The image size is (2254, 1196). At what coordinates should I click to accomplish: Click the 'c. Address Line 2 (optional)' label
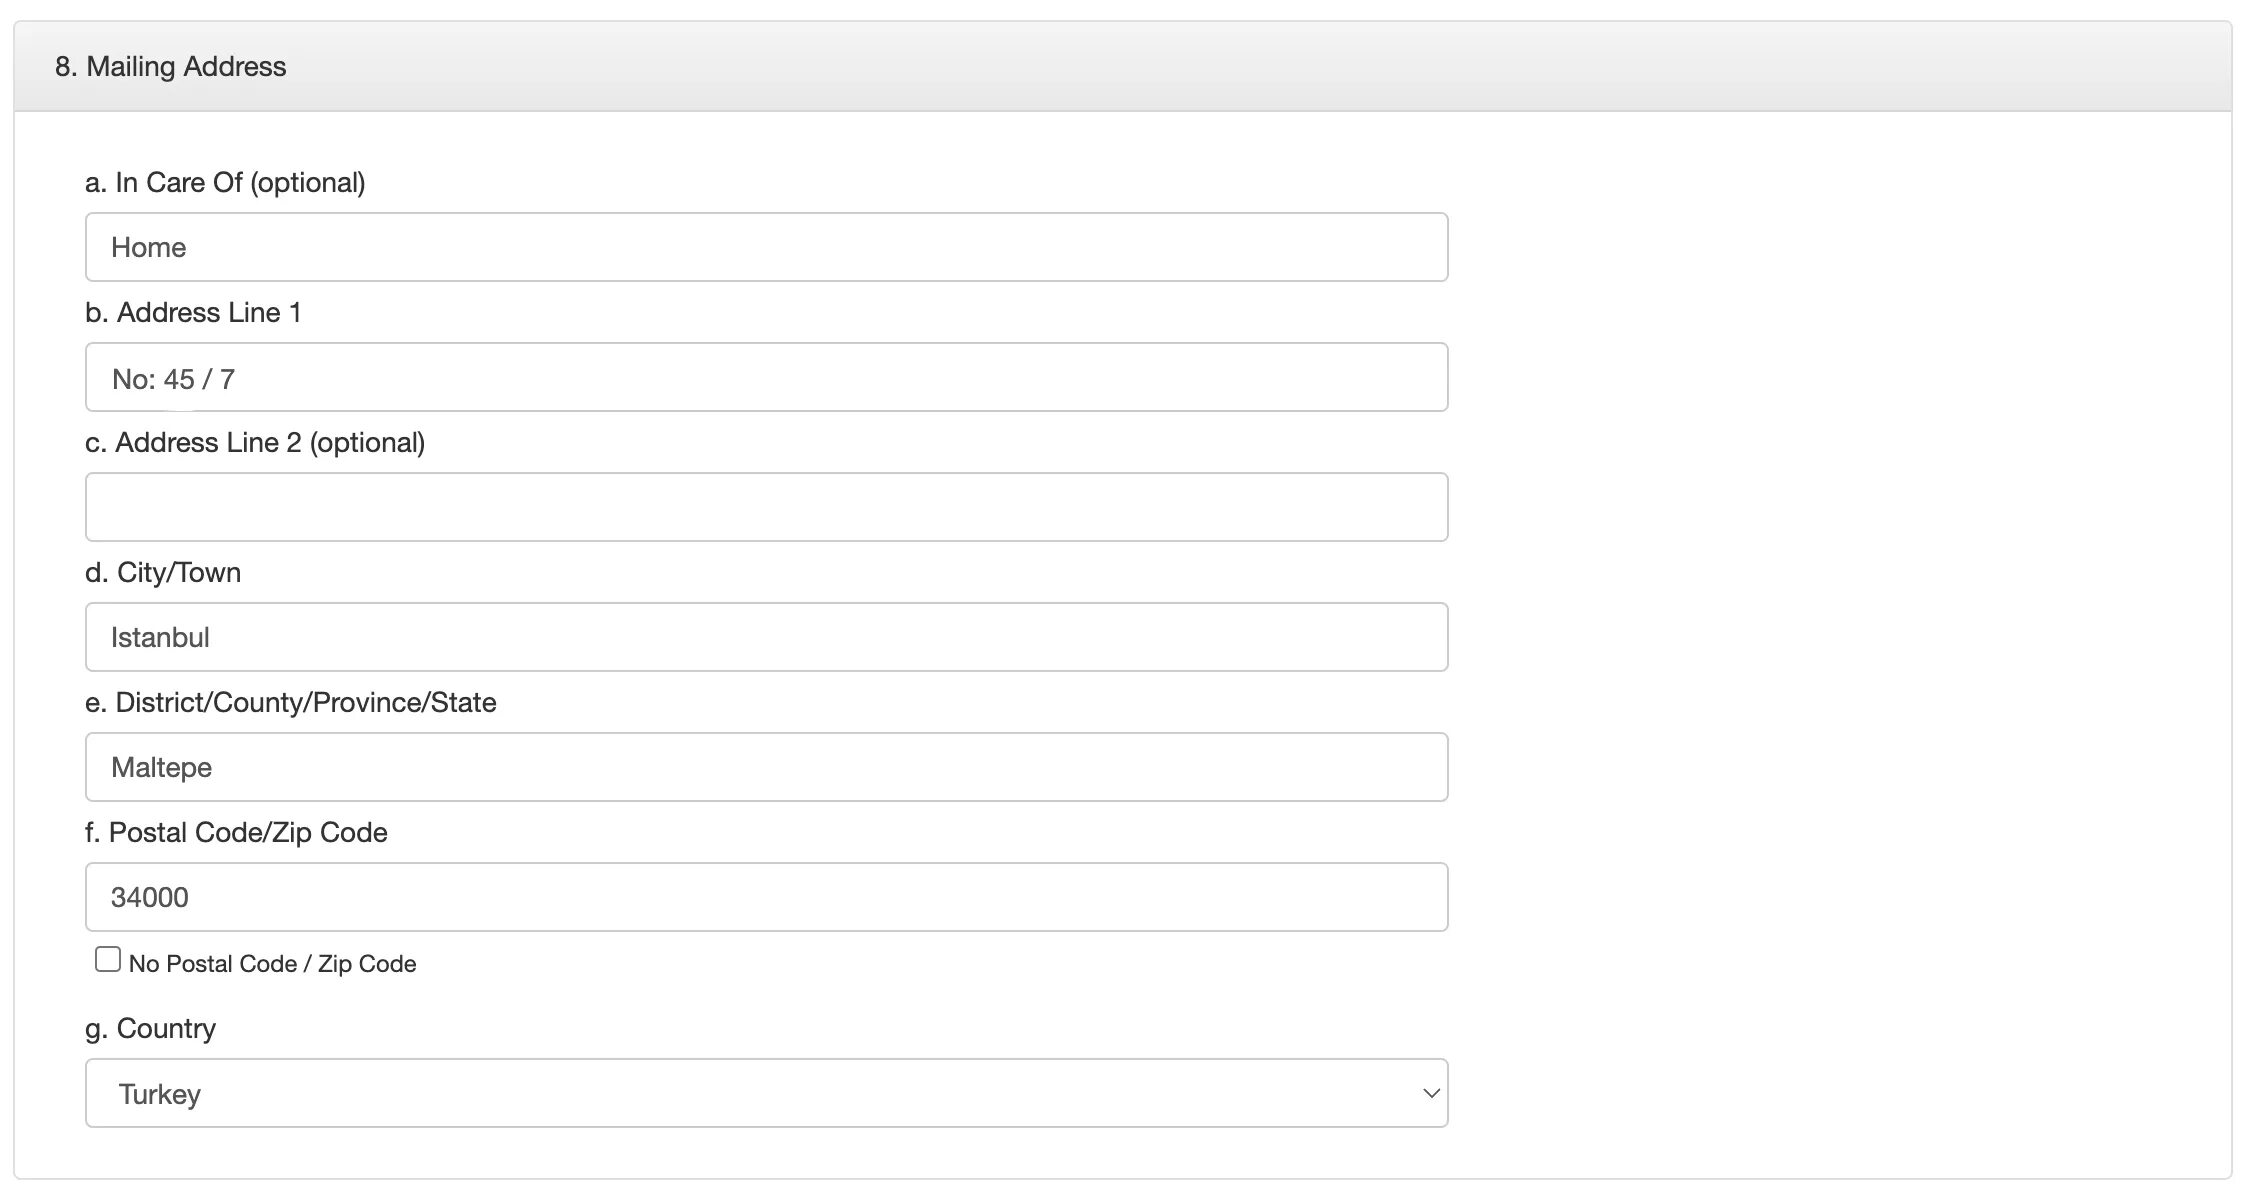[x=255, y=443]
